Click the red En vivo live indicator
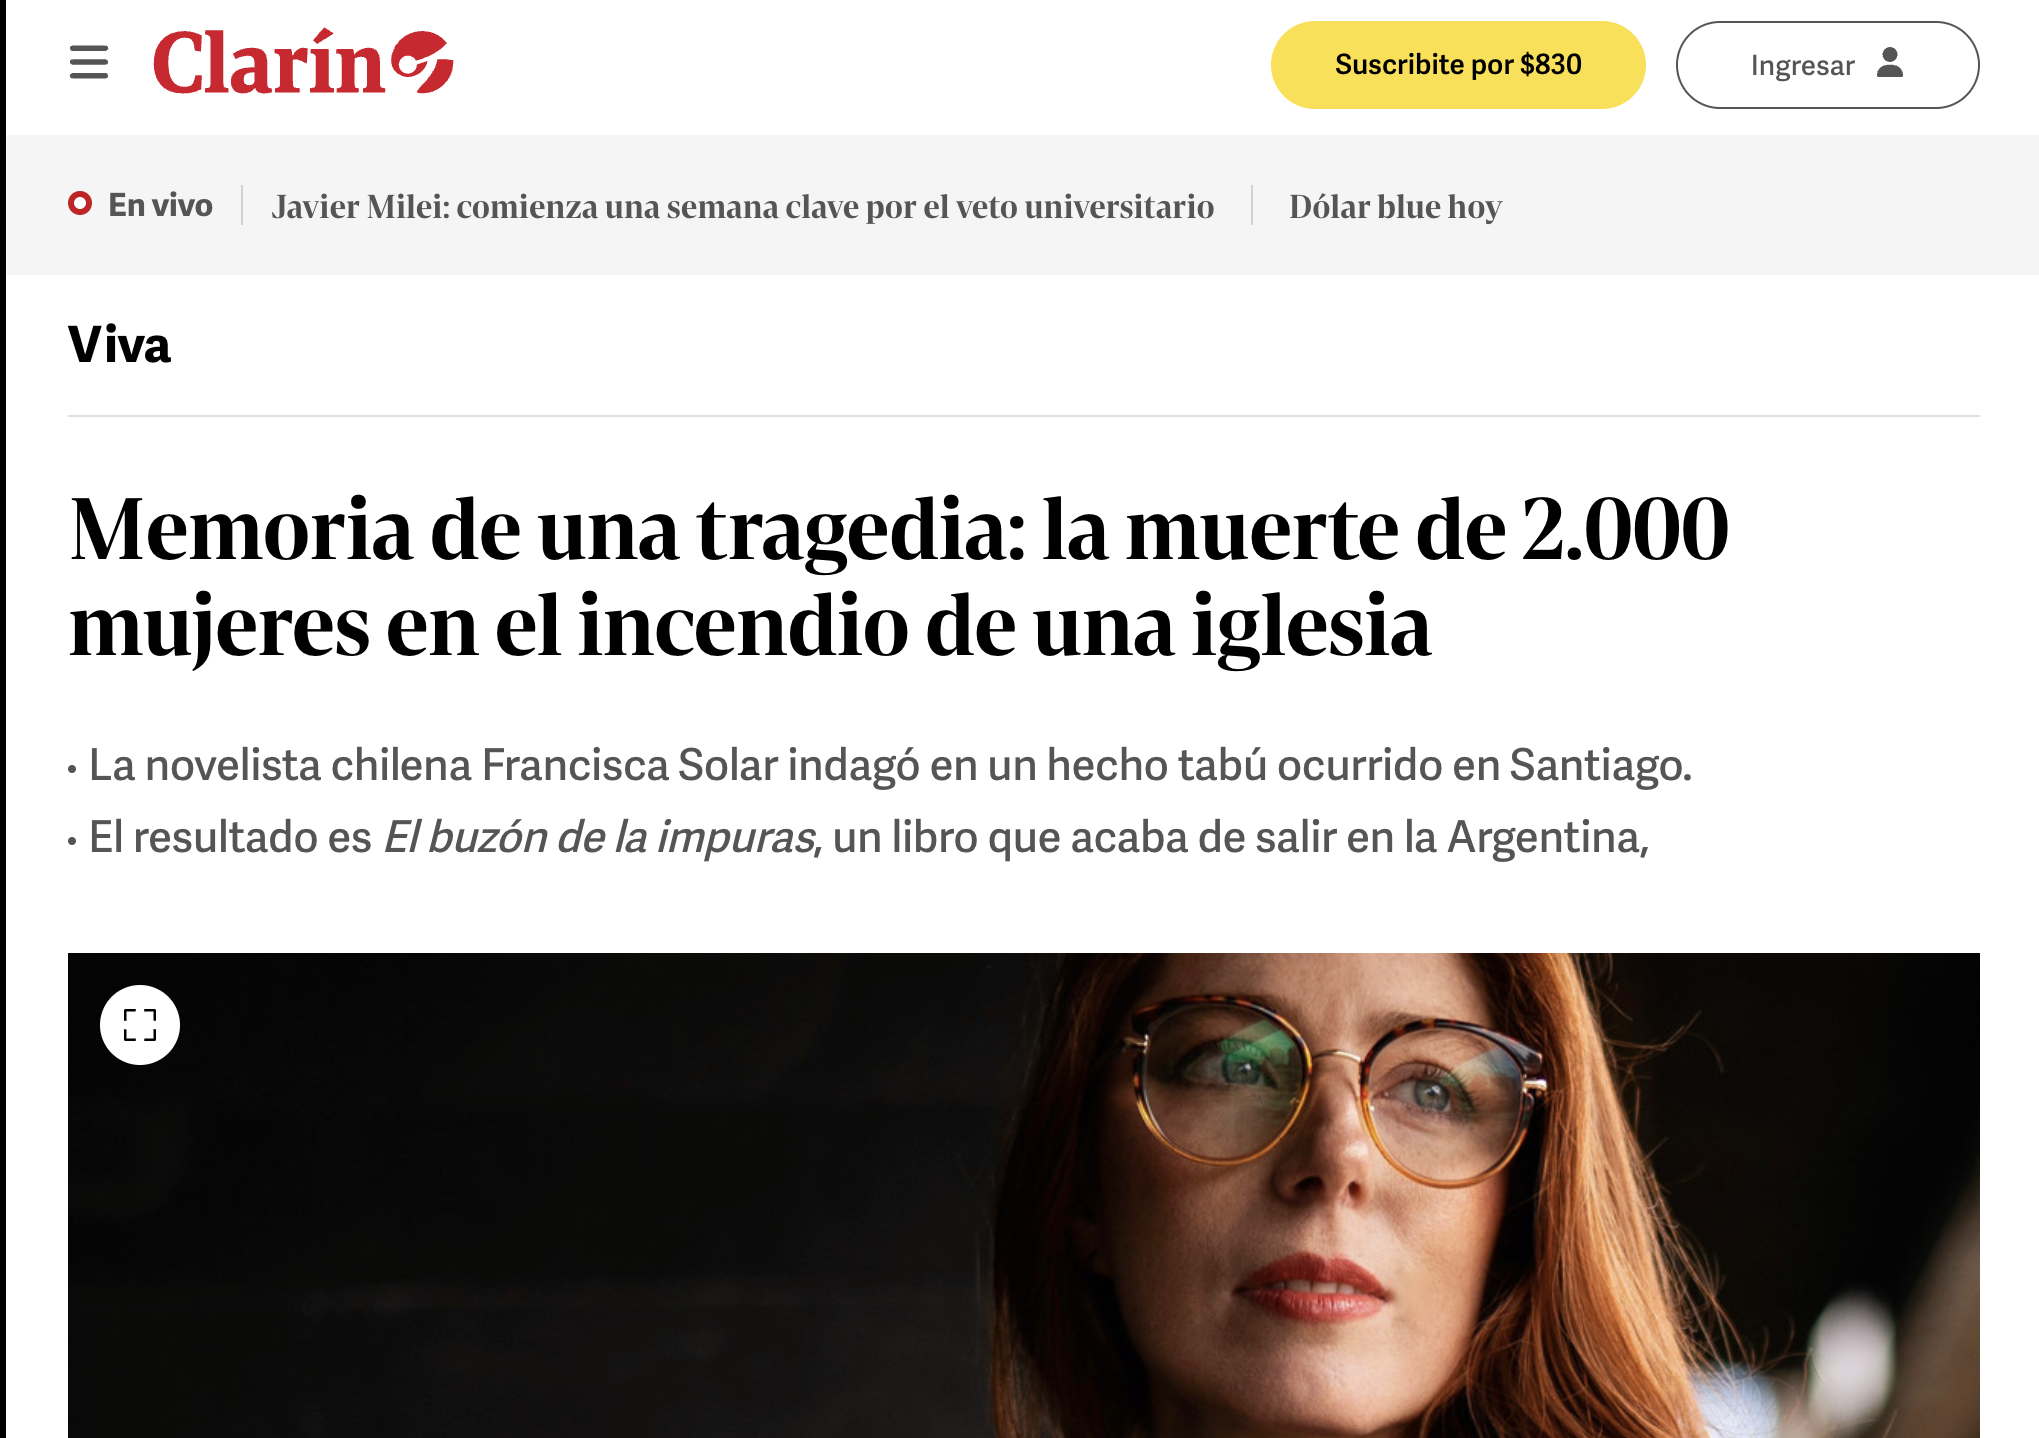The height and width of the screenshot is (1438, 2039). [80, 204]
